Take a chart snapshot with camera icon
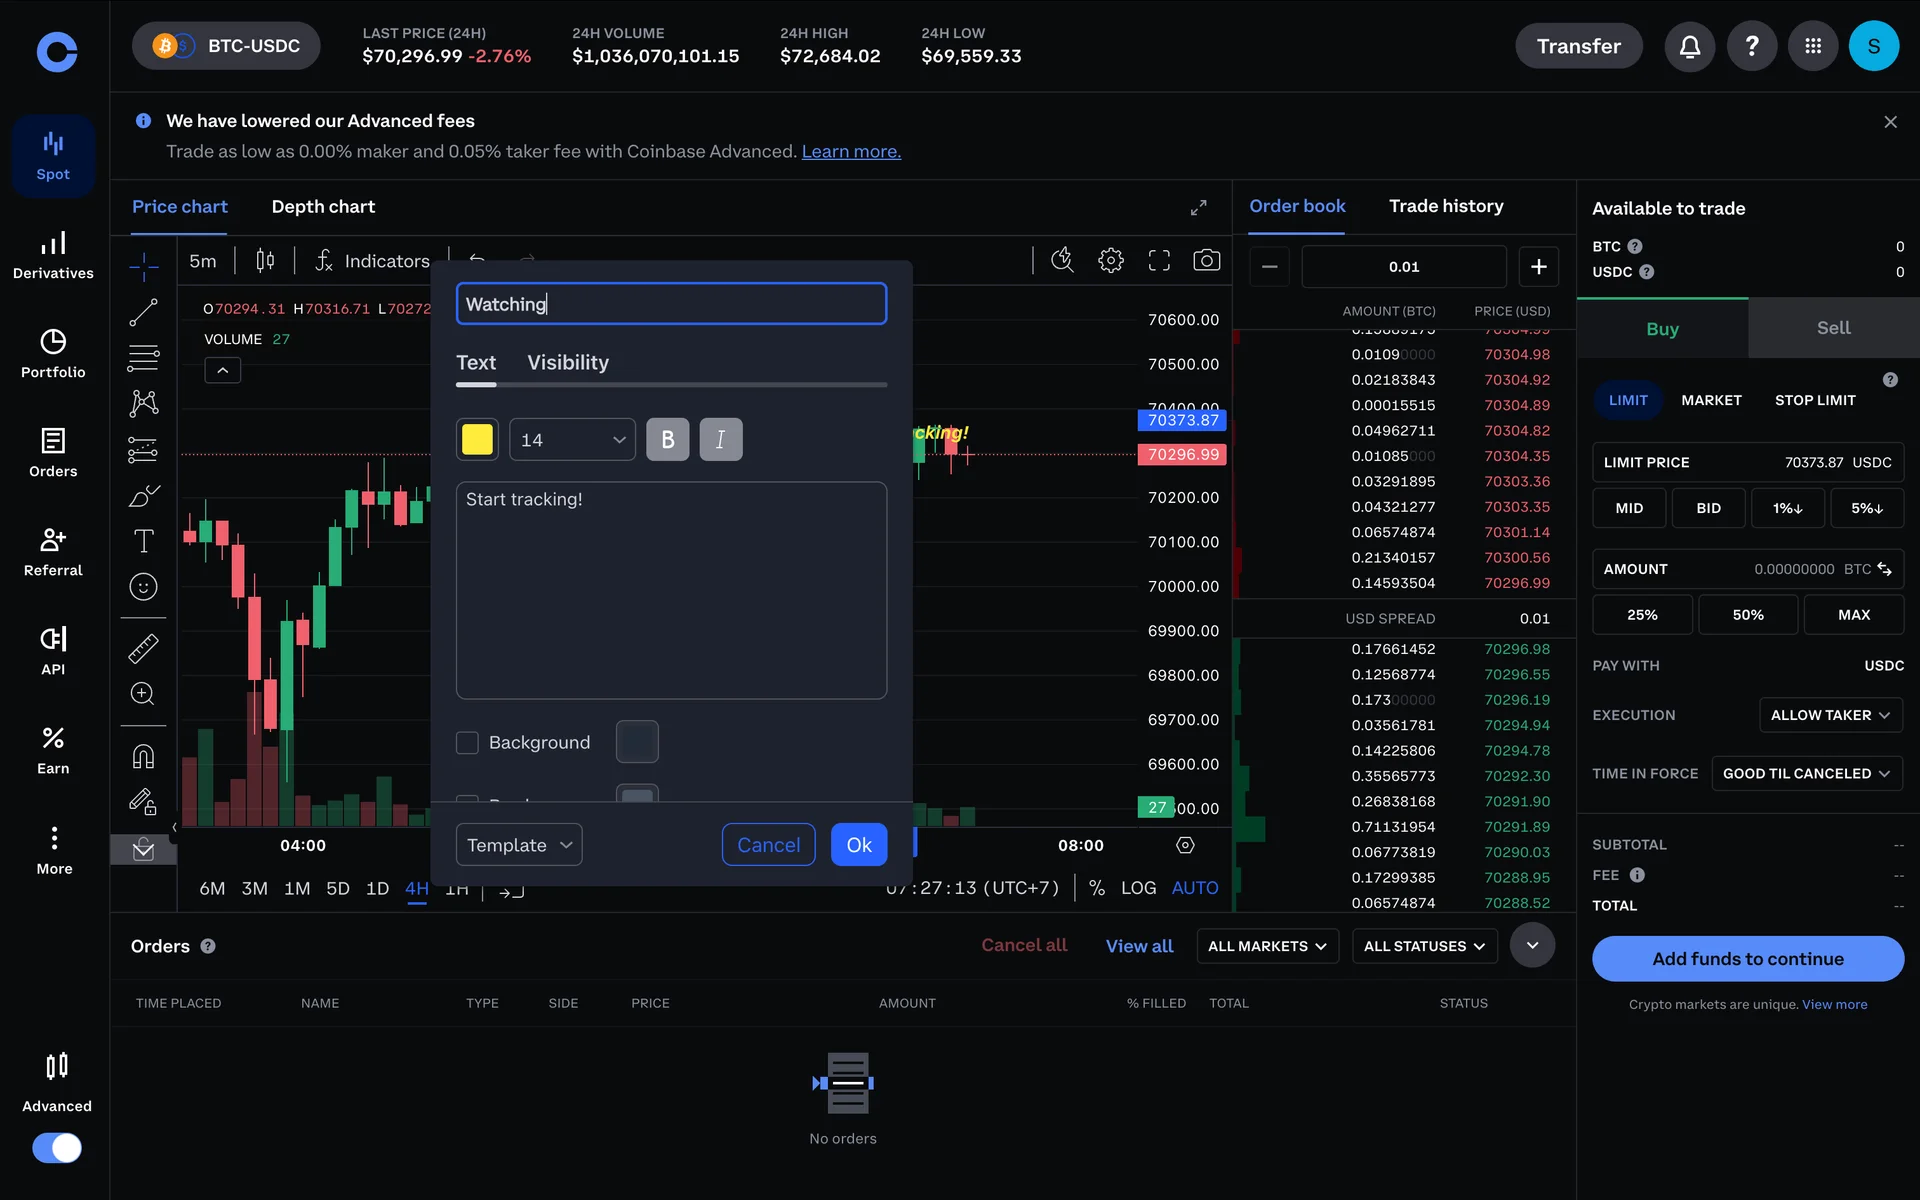Image resolution: width=1920 pixels, height=1200 pixels. pyautogui.click(x=1206, y=261)
